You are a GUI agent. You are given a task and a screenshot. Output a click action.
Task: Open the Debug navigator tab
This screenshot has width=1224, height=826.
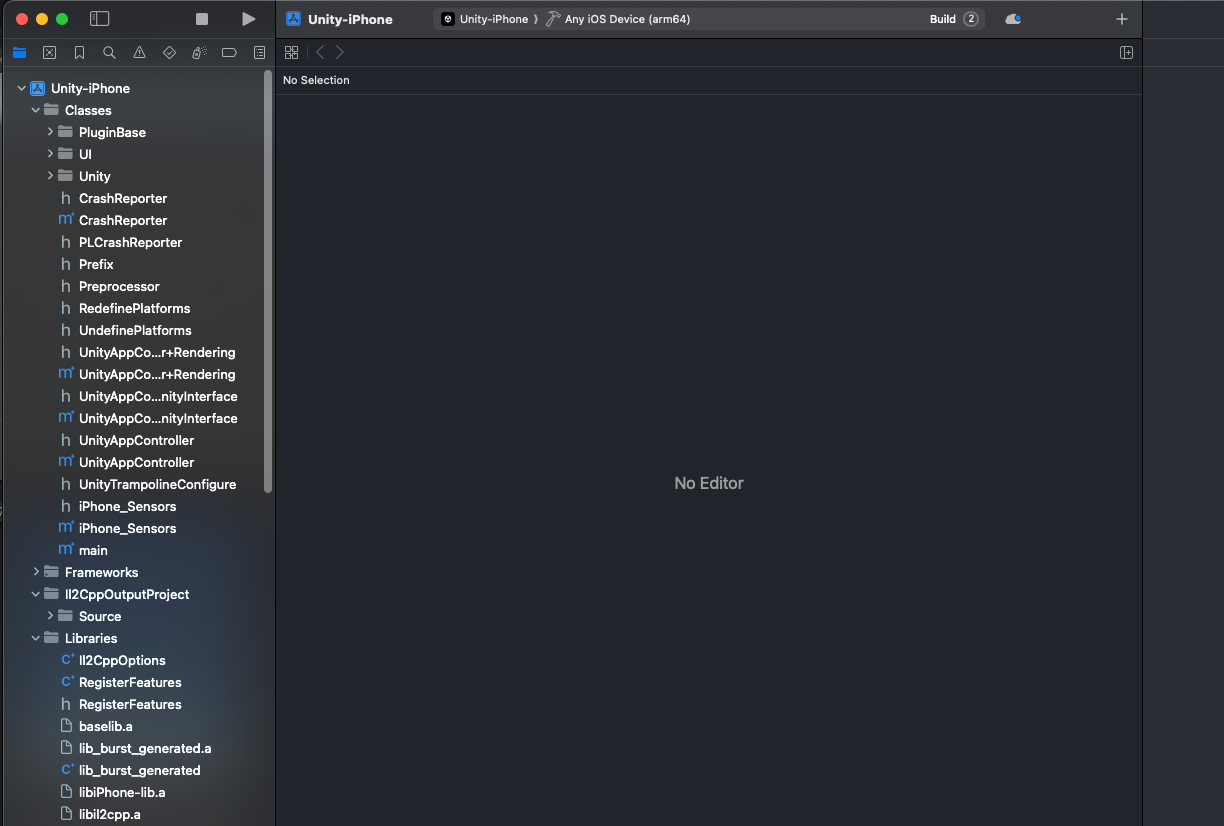[199, 53]
